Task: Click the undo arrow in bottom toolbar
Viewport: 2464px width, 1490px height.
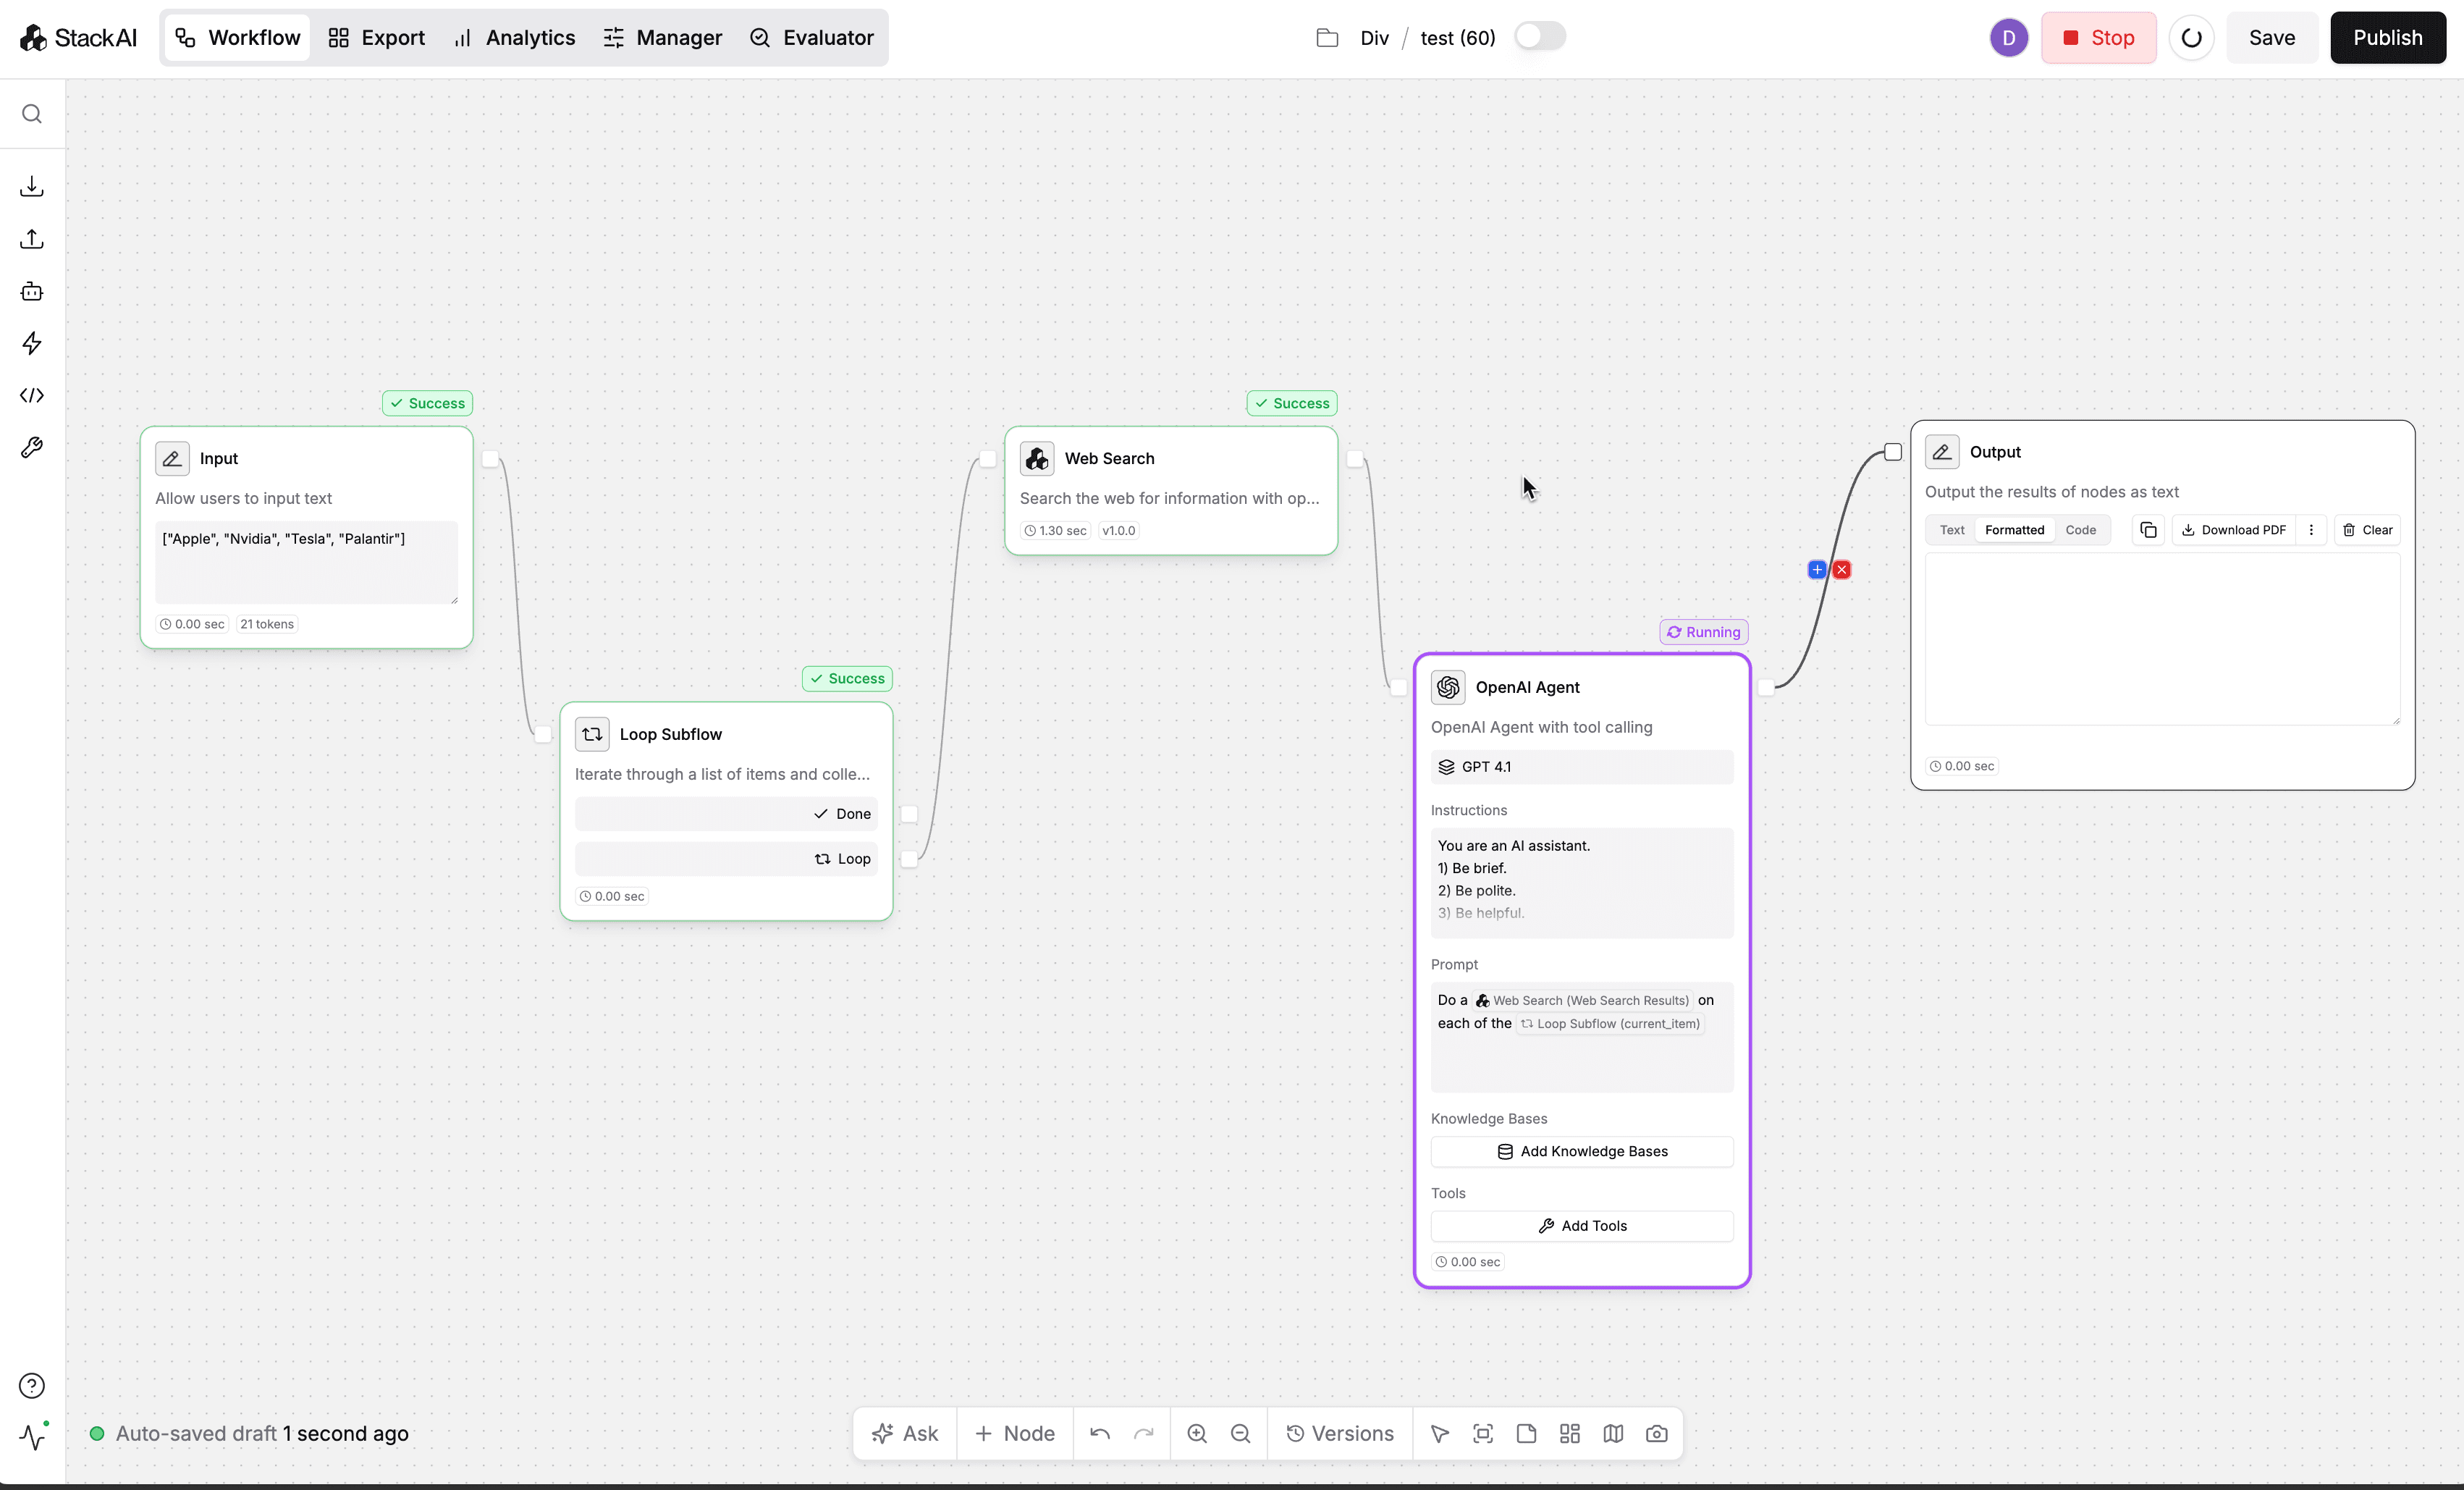Action: pyautogui.click(x=1100, y=1433)
